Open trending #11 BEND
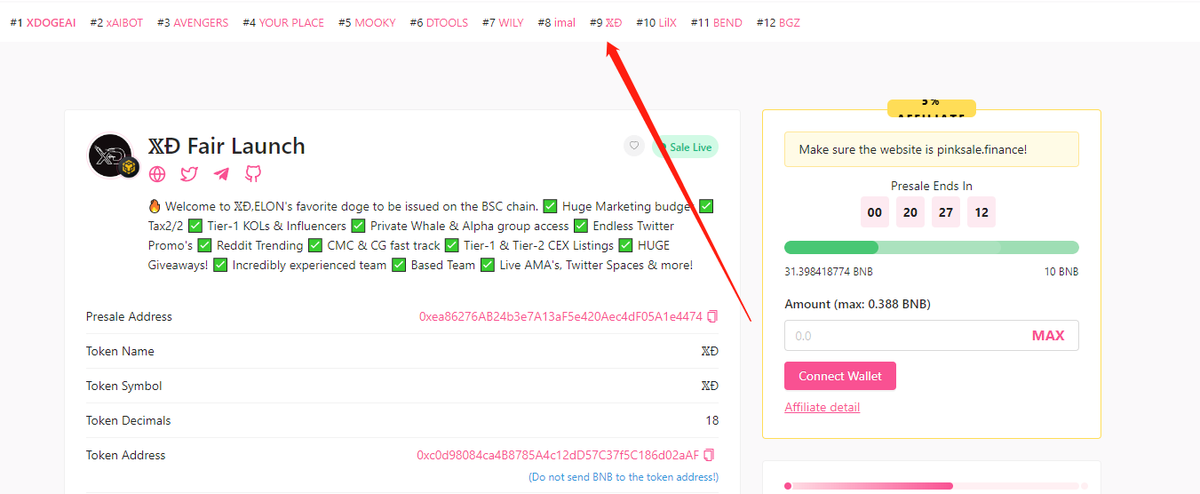 coord(717,23)
